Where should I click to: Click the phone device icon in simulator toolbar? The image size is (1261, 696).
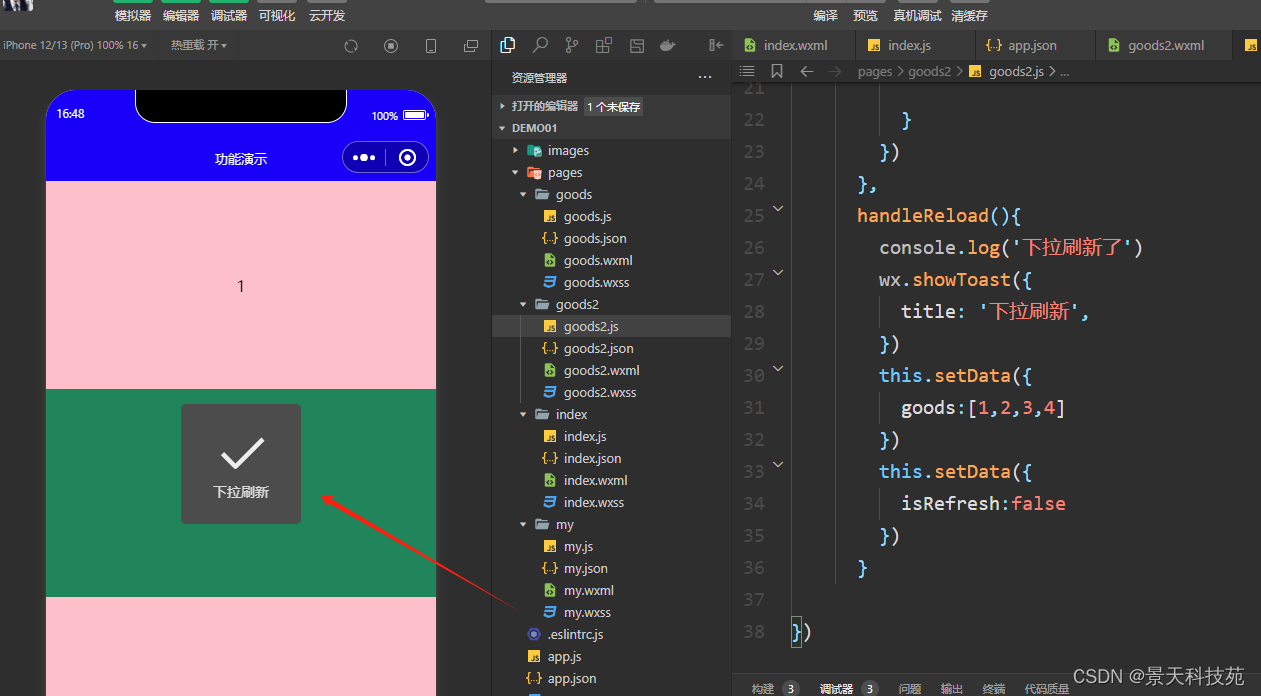tap(431, 46)
